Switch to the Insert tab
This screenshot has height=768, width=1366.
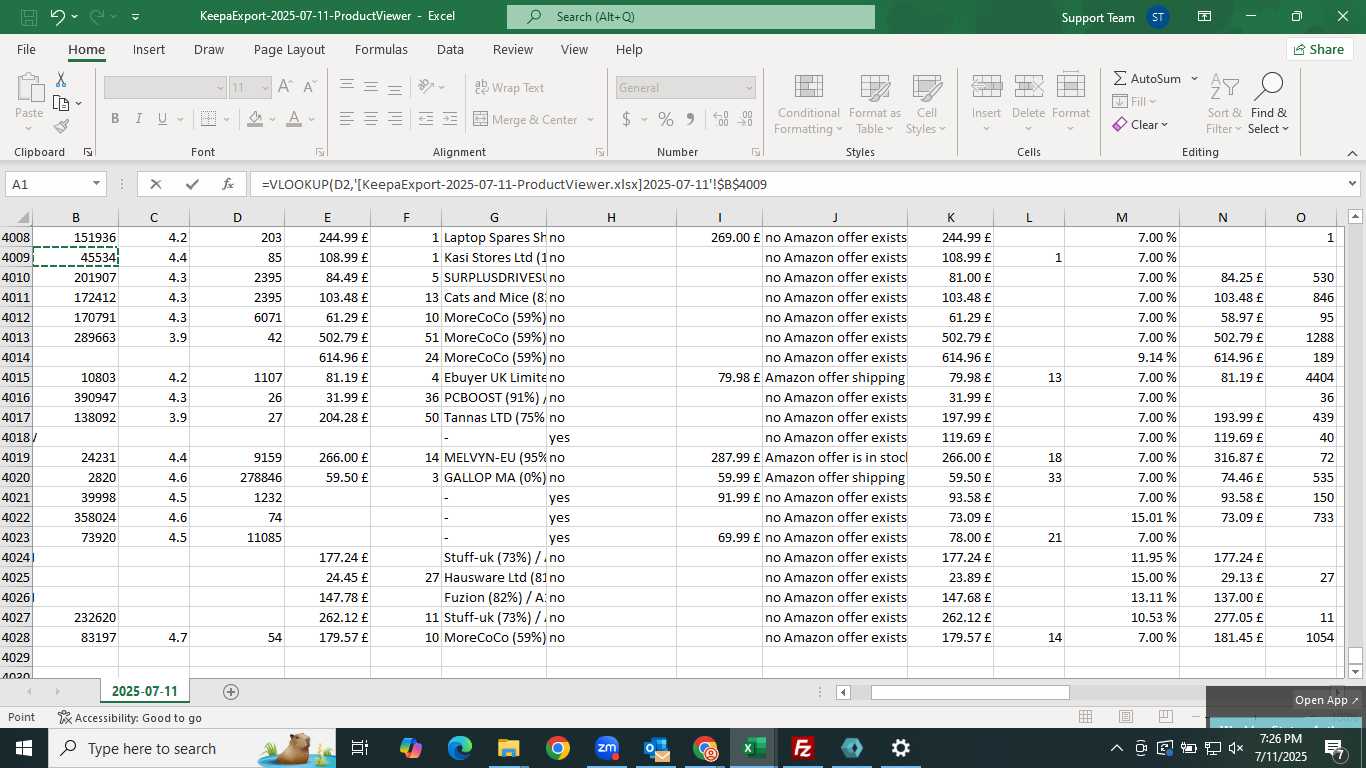pos(149,49)
